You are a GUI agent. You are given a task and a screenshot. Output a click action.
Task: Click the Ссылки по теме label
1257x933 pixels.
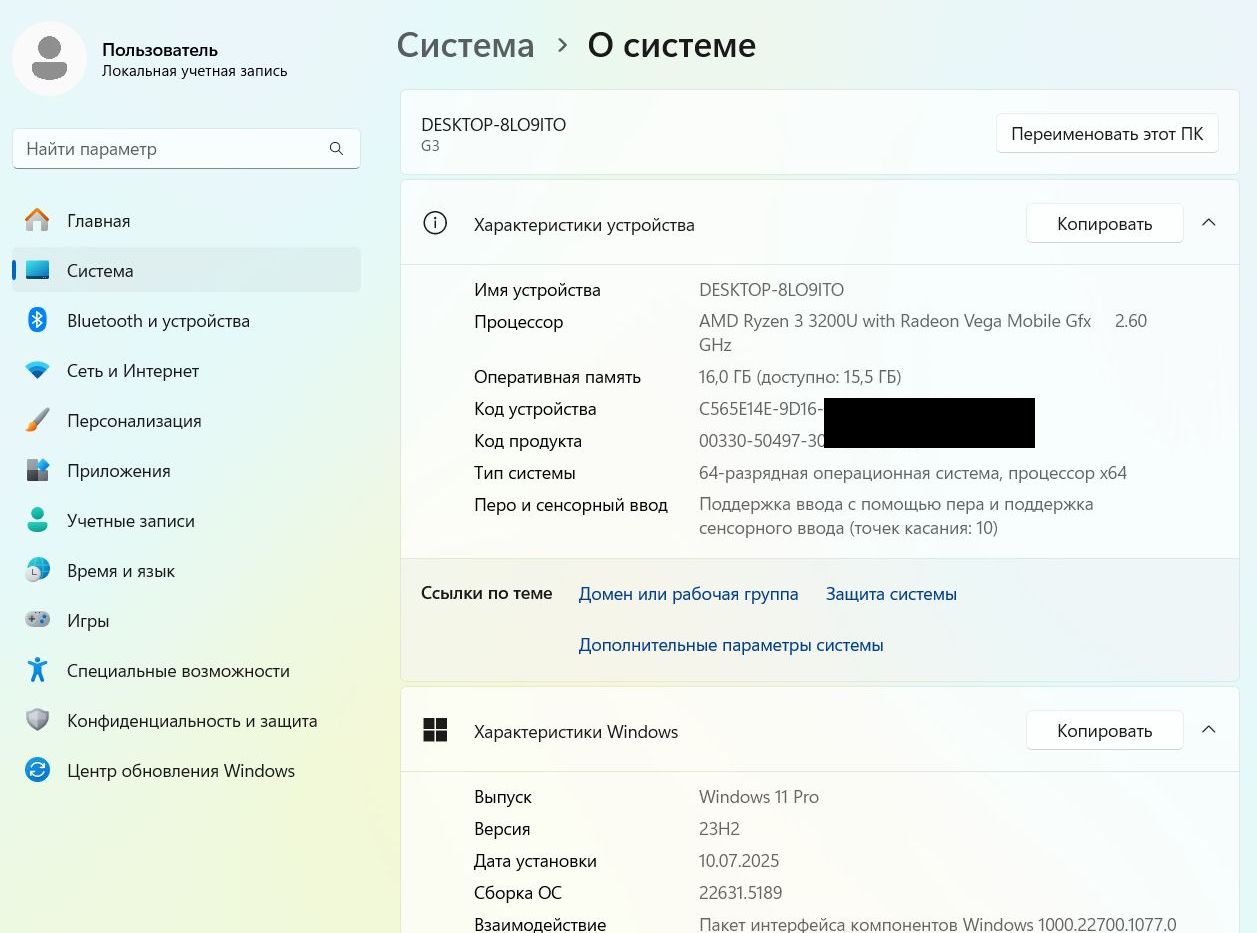(x=487, y=593)
